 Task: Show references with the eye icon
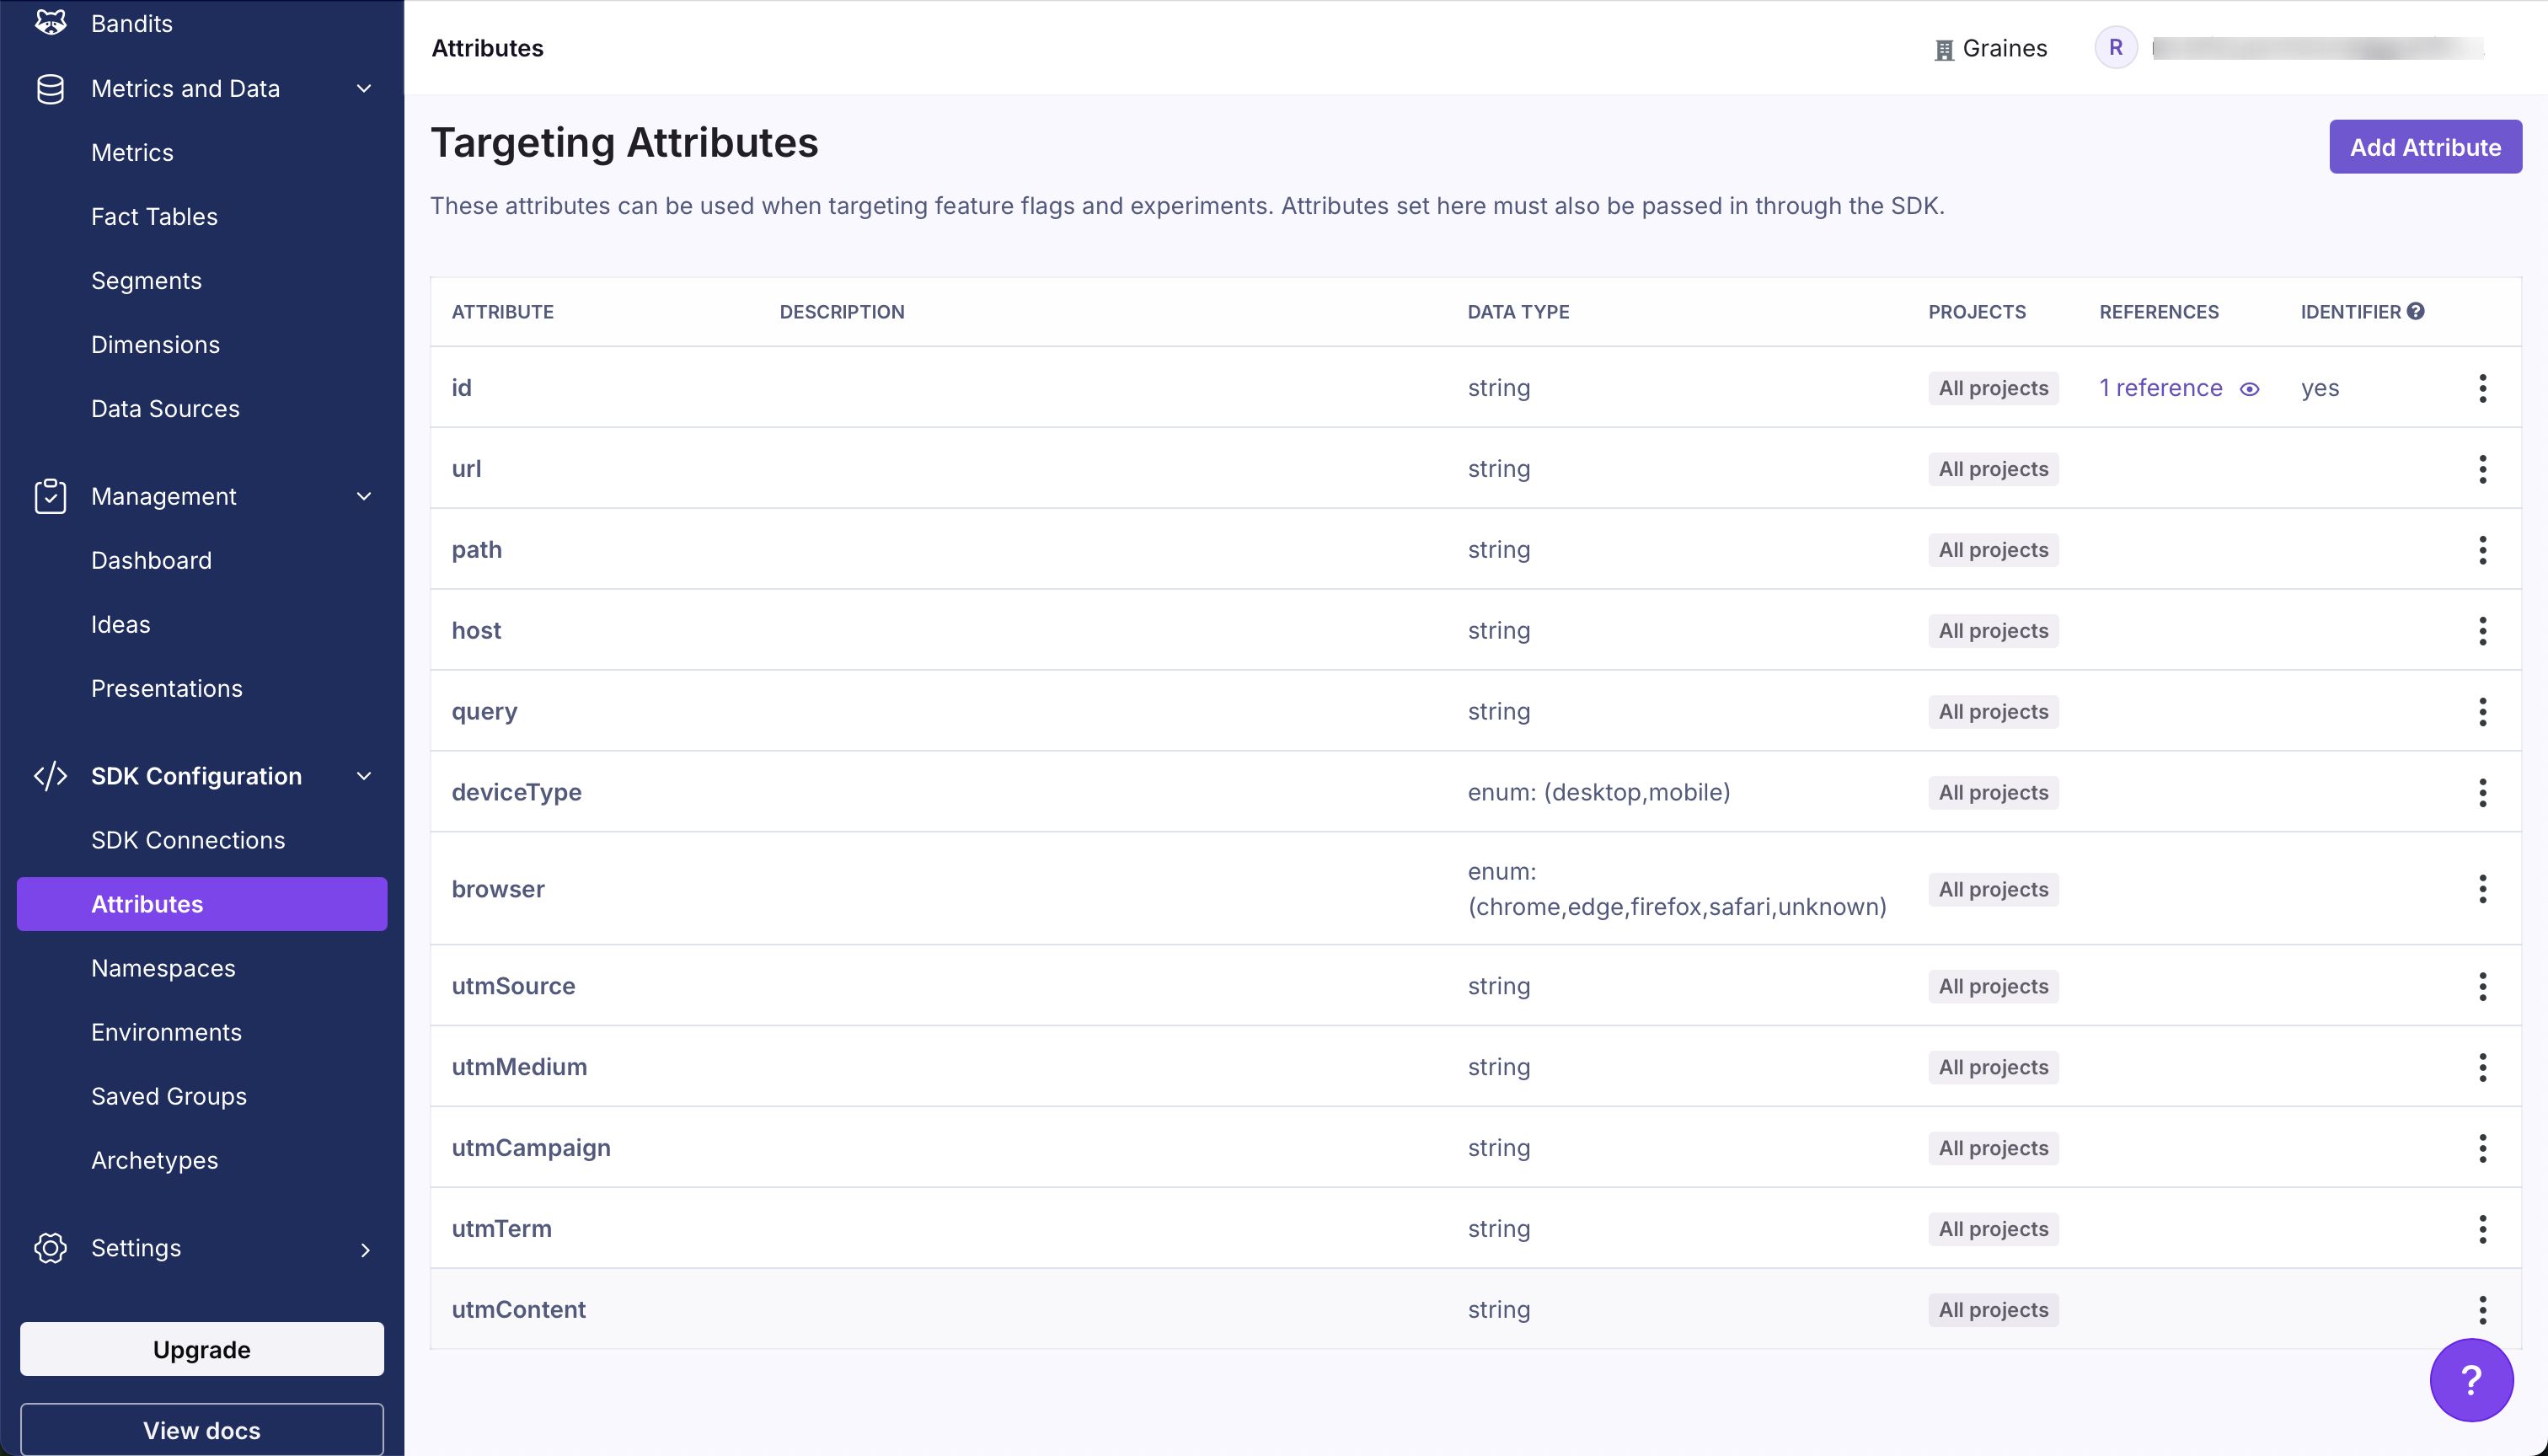click(2250, 389)
